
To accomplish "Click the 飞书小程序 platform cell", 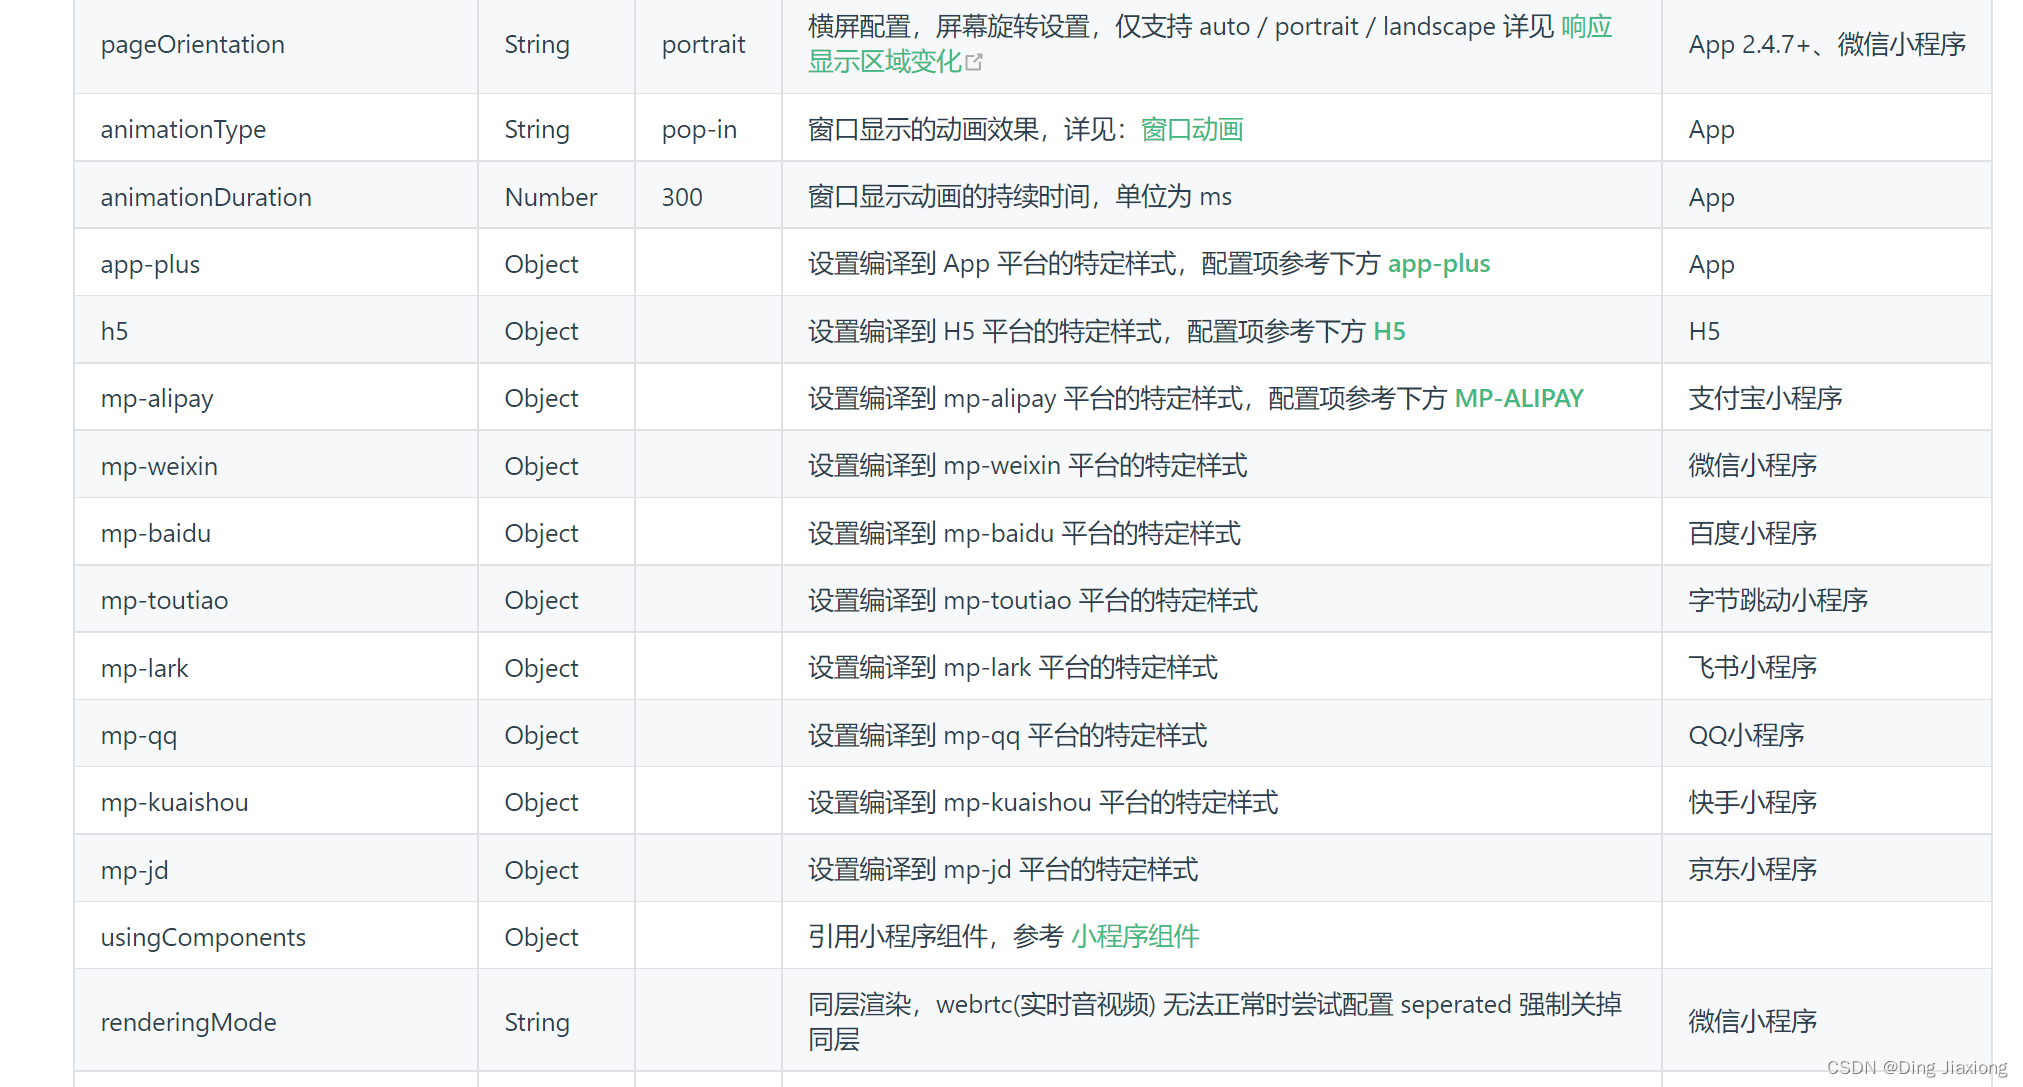I will (x=1827, y=668).
